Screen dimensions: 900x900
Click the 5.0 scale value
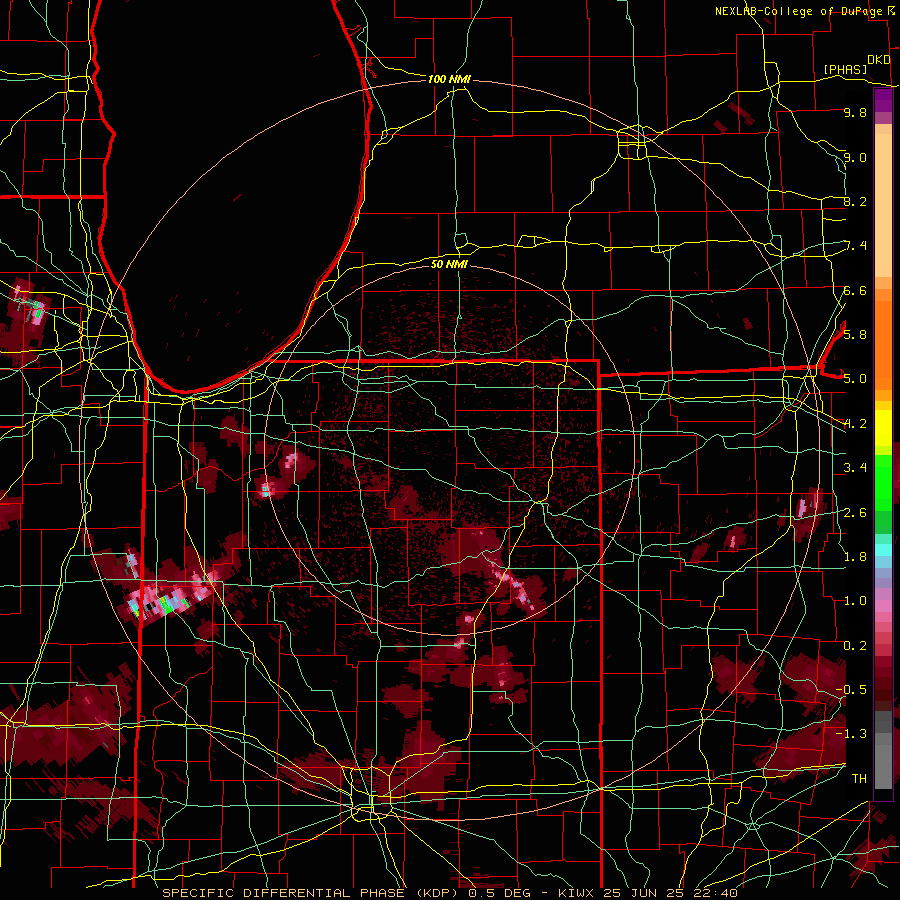[x=855, y=379]
